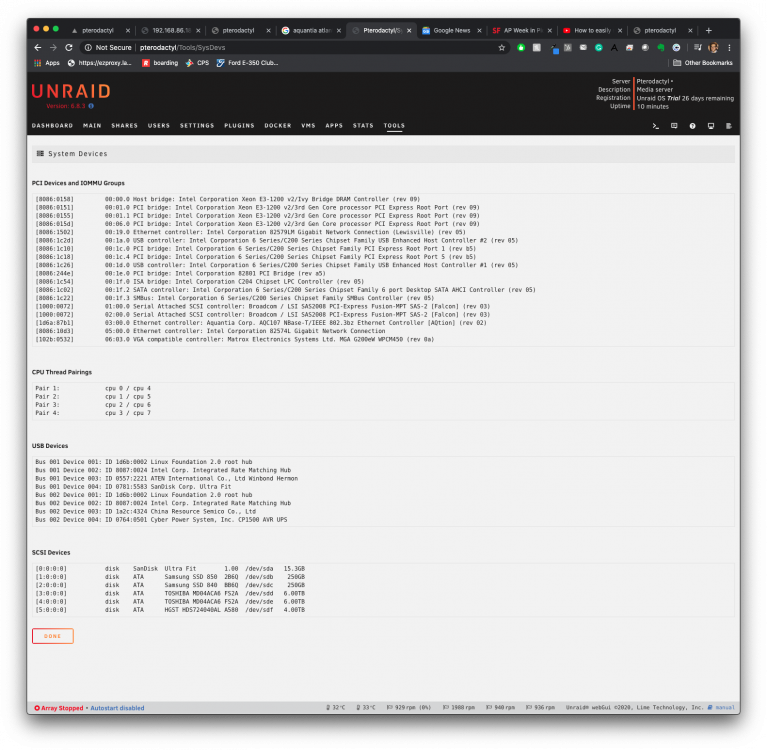Click the SanDisk Ultra Fit /dev/sda row
Viewport: 767px width, 750px height.
tap(170, 568)
